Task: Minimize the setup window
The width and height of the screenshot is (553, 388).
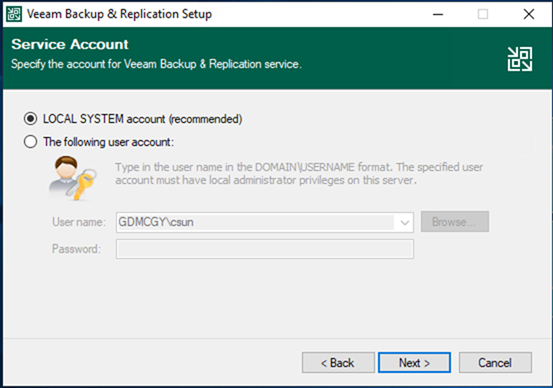Action: pos(438,14)
